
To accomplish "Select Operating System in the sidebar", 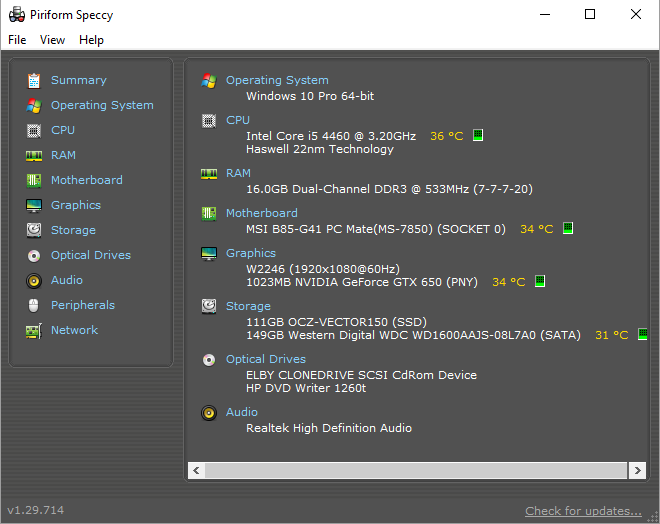I will pyautogui.click(x=102, y=105).
